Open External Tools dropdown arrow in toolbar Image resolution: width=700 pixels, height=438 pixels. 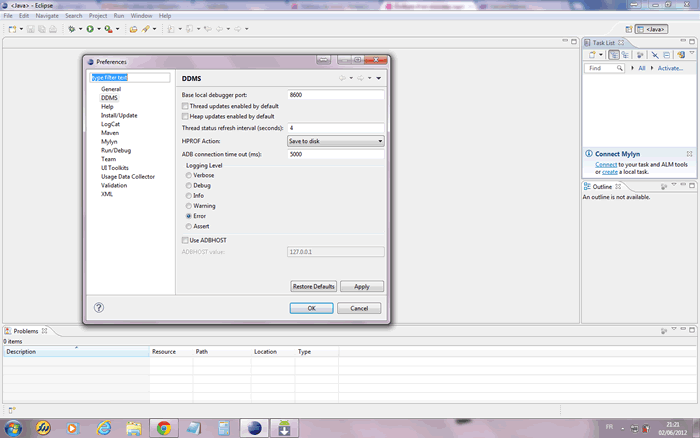point(117,29)
